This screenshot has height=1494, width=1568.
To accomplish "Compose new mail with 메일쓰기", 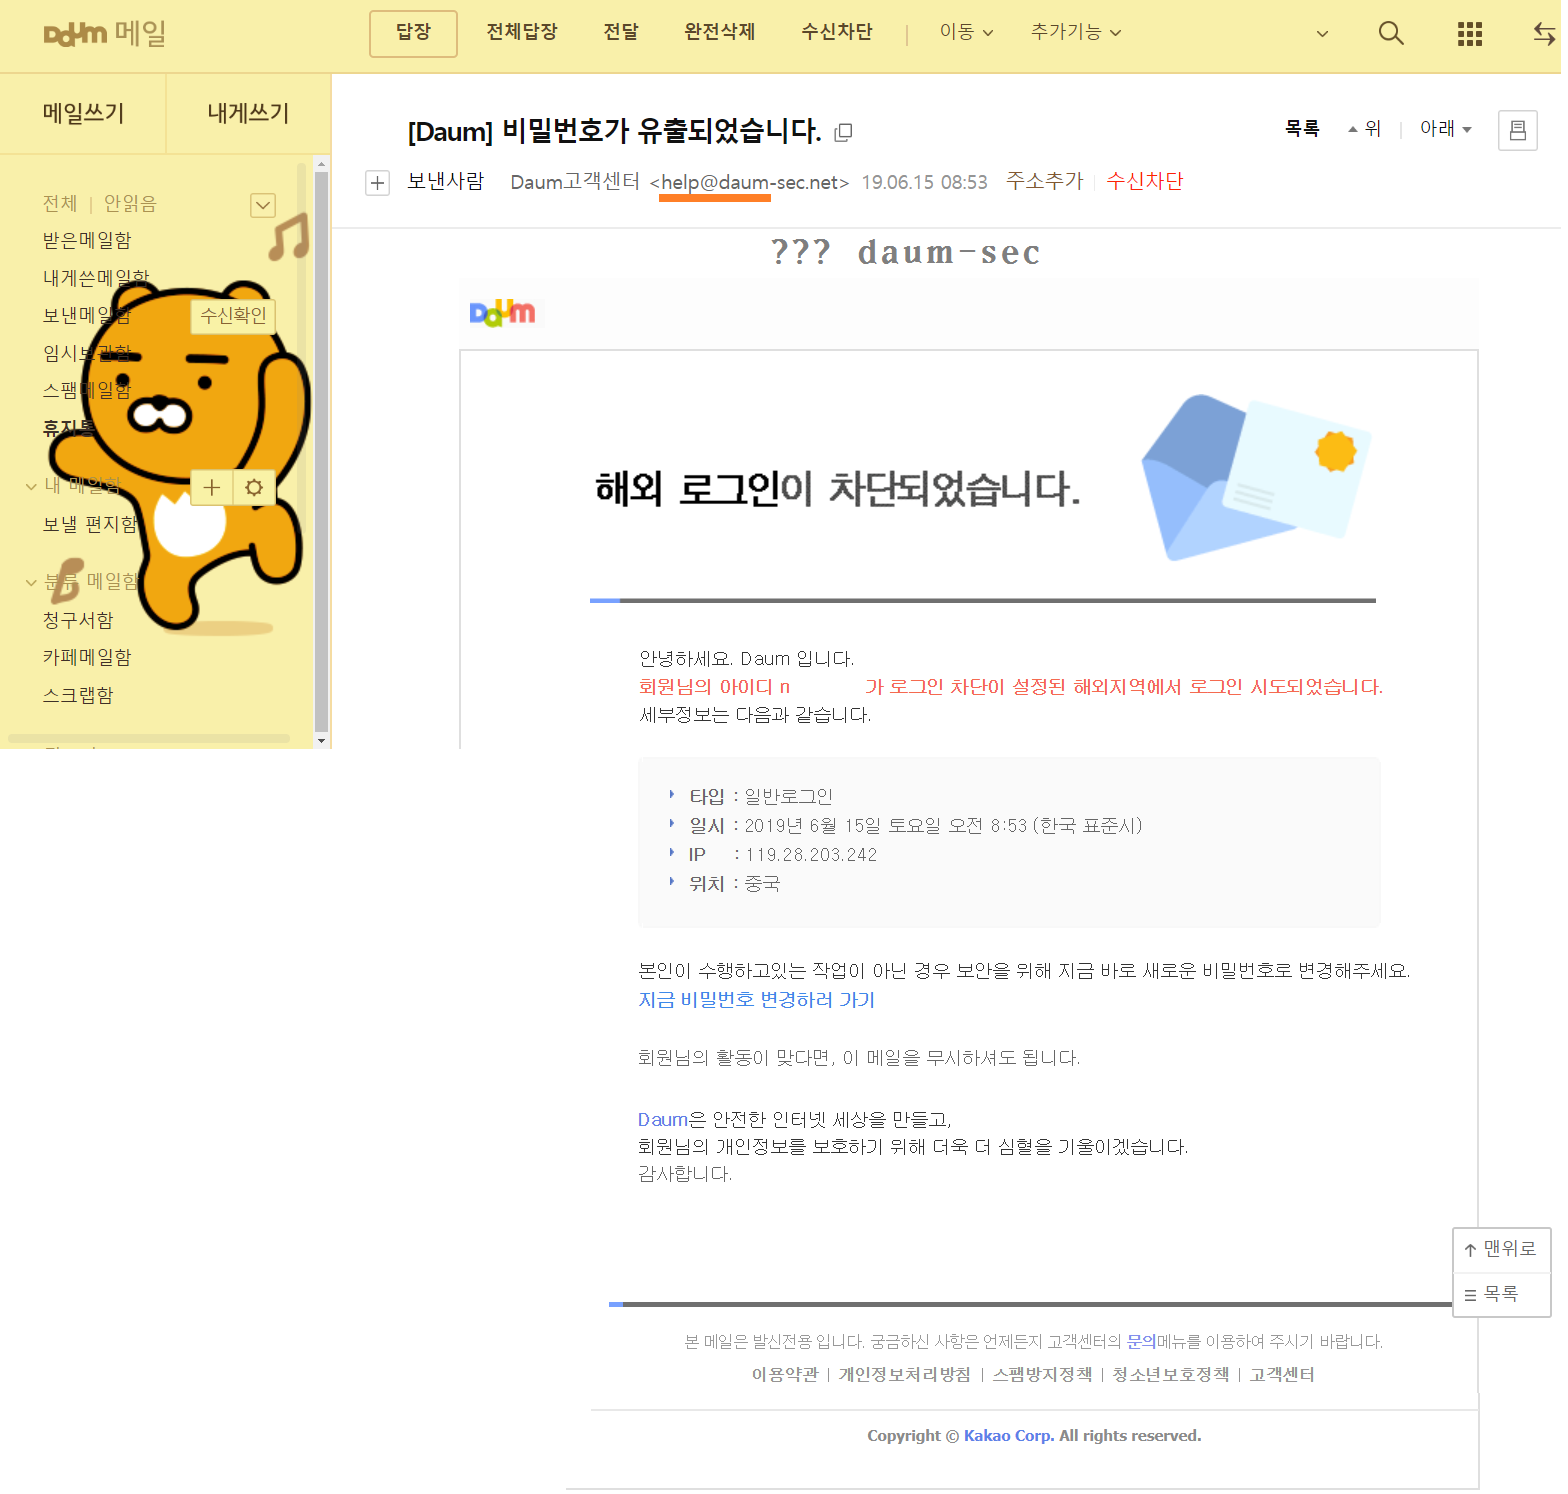I will click(x=83, y=113).
